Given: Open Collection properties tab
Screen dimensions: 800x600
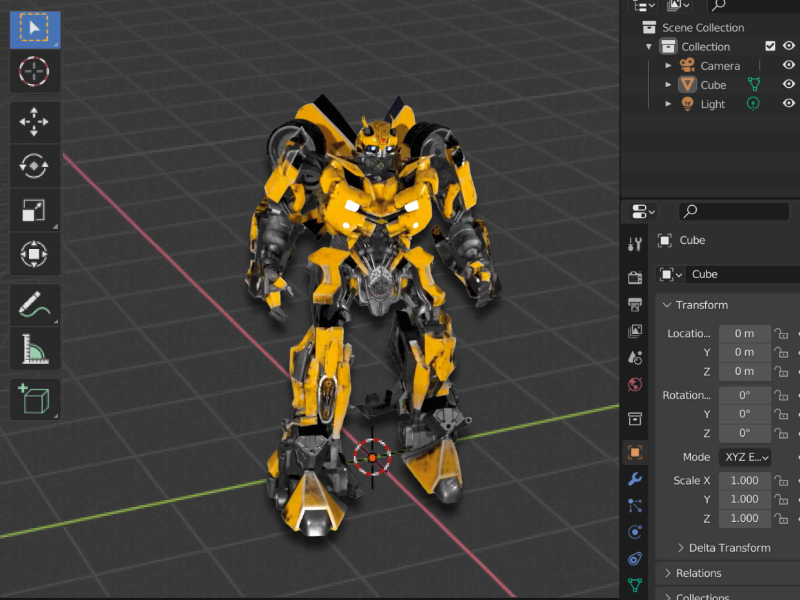Looking at the screenshot, I should point(635,419).
